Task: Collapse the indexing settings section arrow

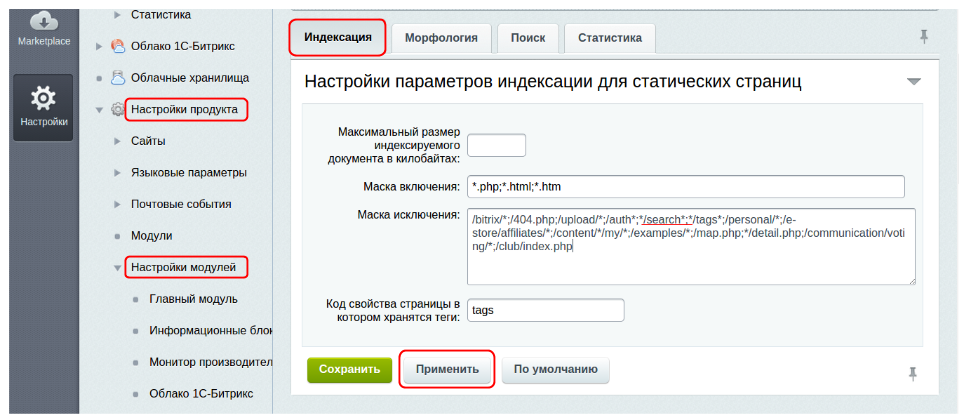Action: tap(913, 81)
